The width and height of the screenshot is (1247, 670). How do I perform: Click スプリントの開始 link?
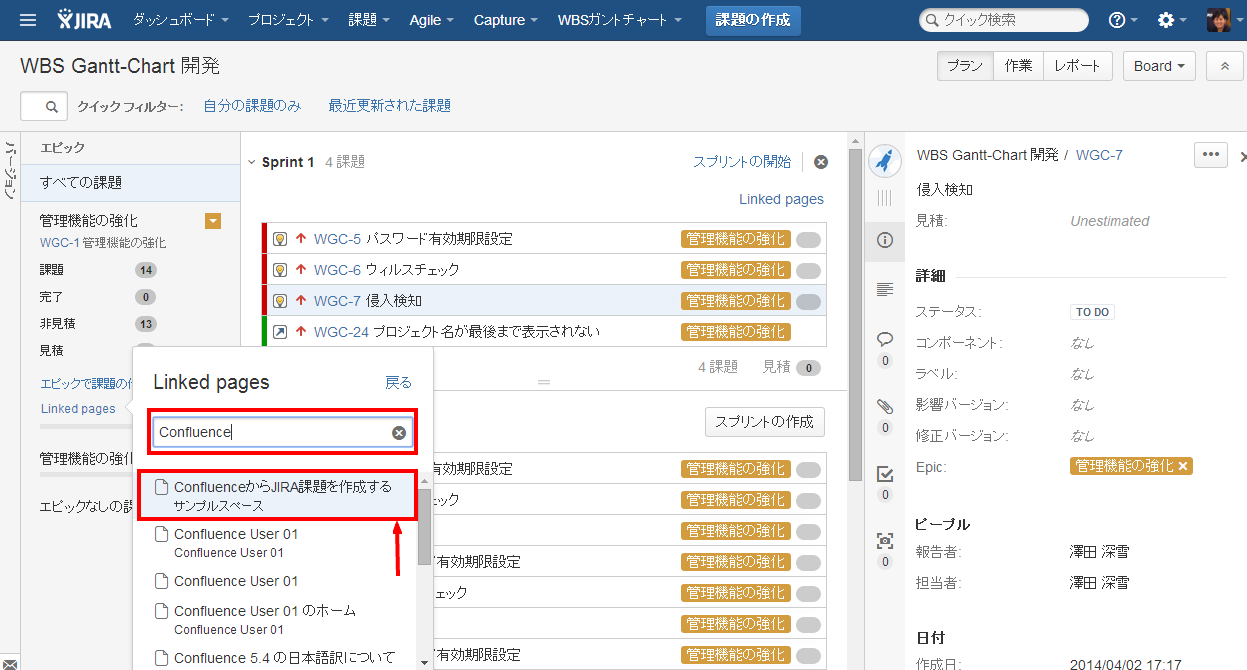point(742,162)
